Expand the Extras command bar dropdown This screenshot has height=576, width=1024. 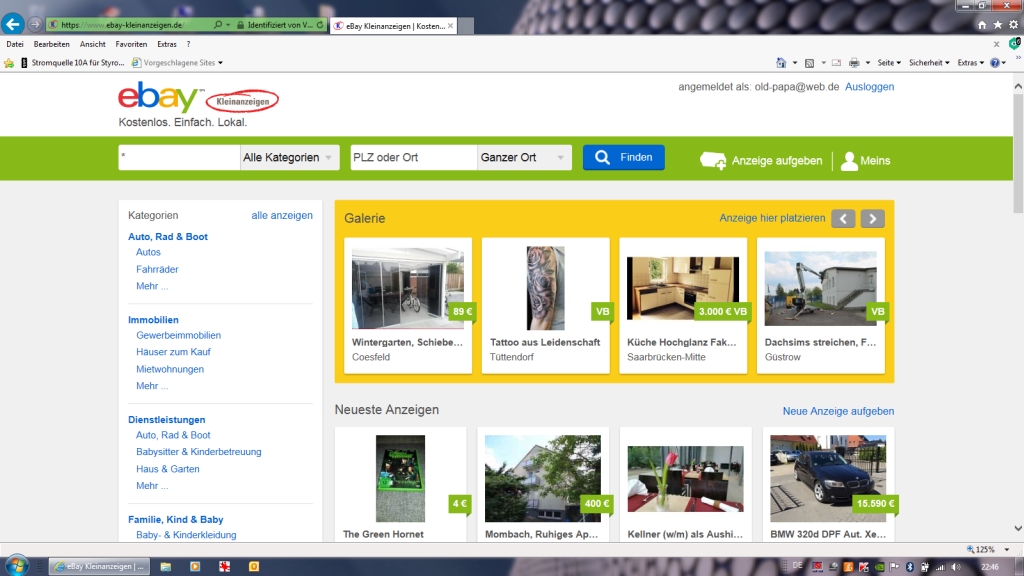pyautogui.click(x=970, y=63)
